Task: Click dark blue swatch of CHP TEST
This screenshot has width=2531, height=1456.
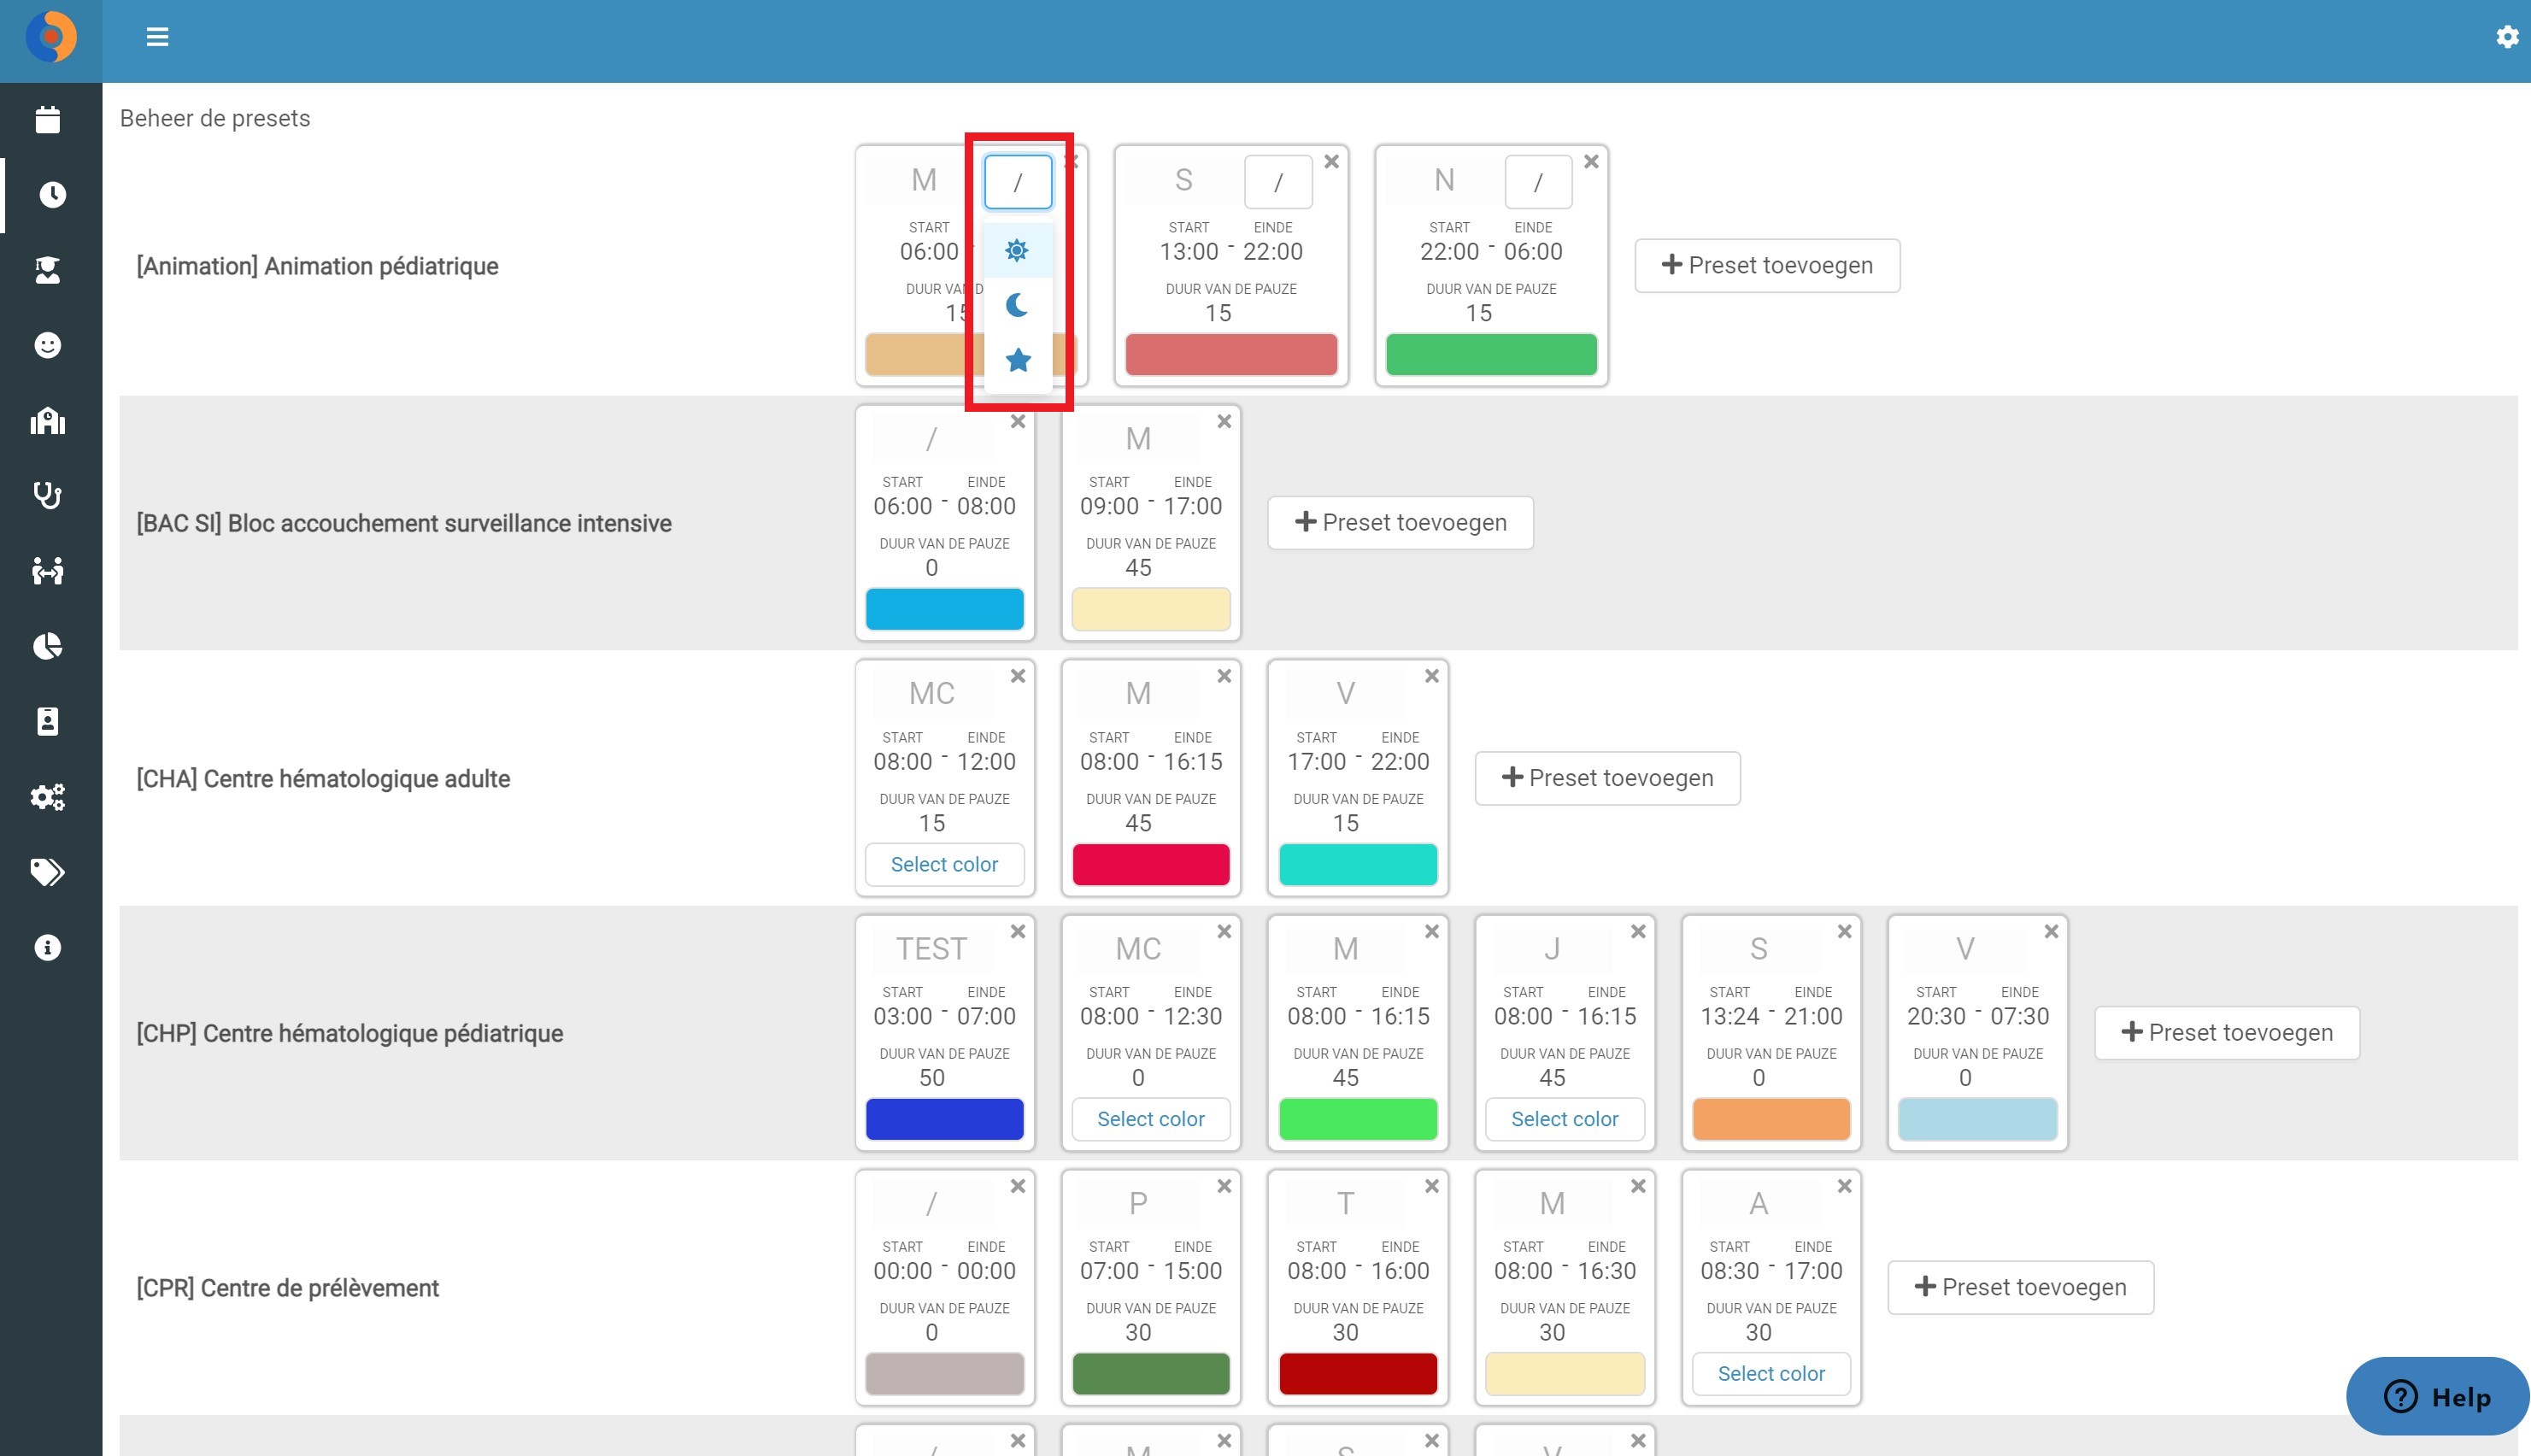Action: (944, 1119)
